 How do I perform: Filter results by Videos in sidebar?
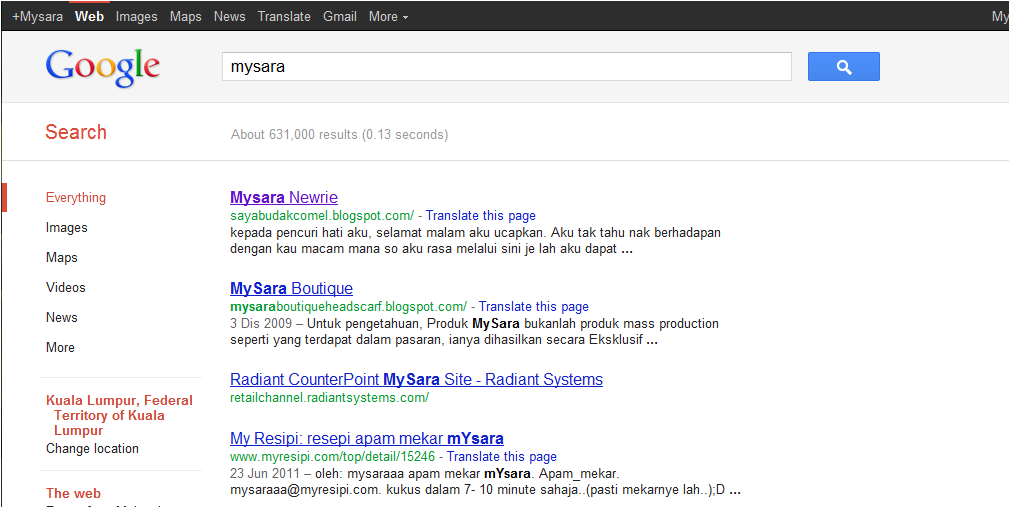click(66, 287)
